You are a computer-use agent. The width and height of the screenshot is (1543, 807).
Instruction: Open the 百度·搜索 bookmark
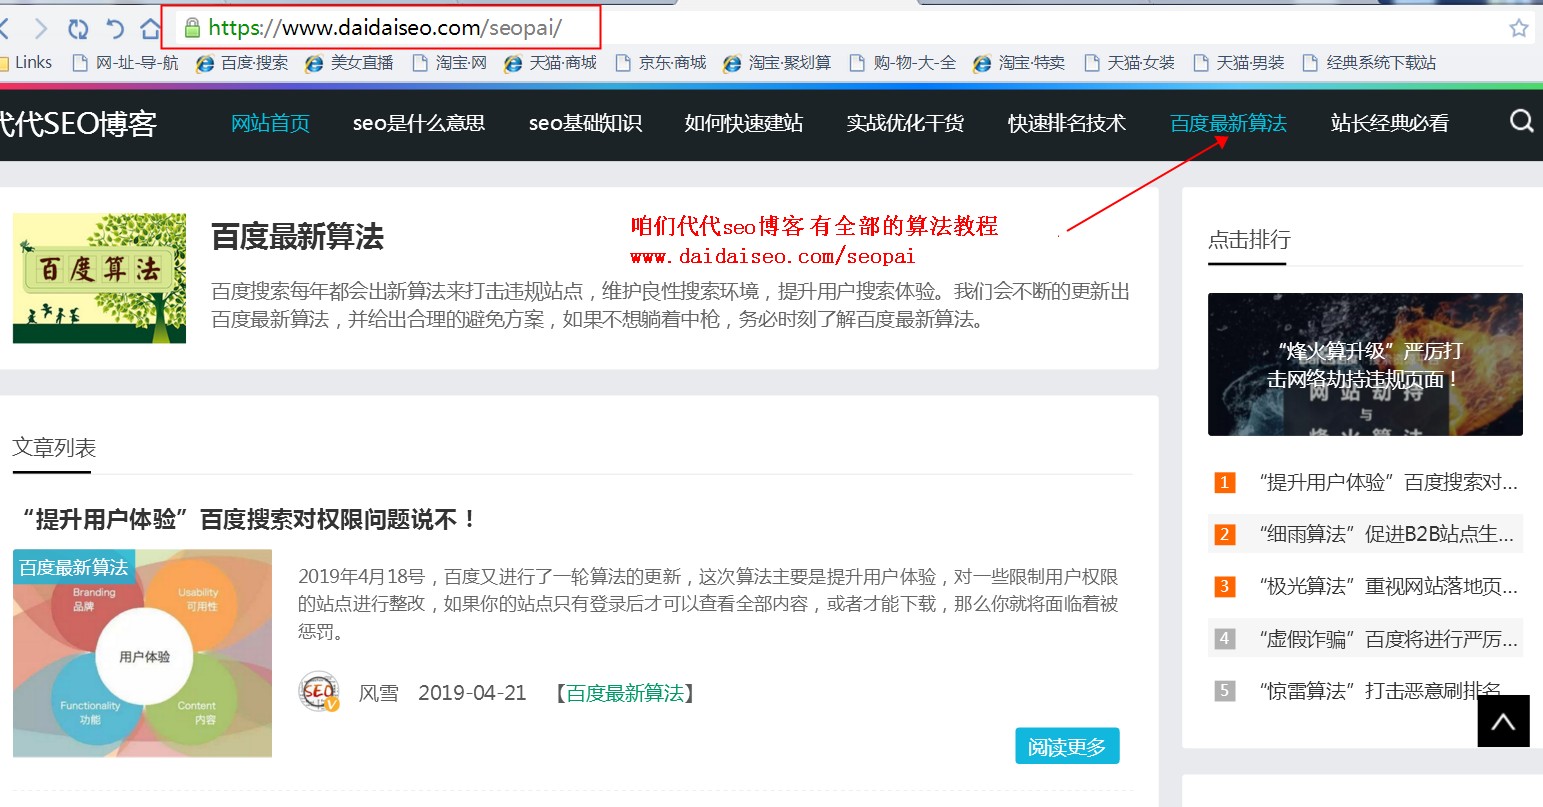pos(243,62)
